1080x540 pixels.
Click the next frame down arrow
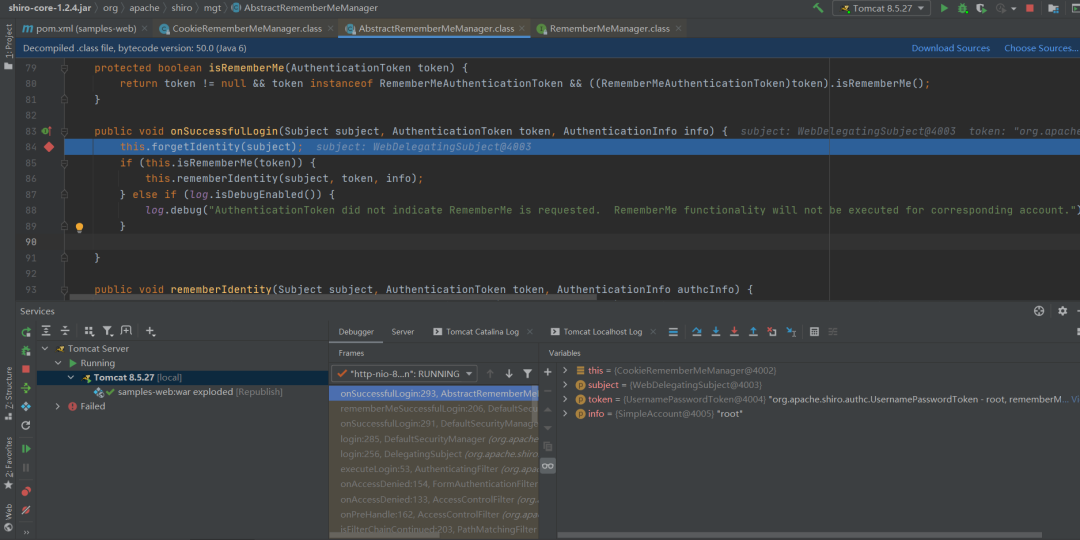(509, 373)
